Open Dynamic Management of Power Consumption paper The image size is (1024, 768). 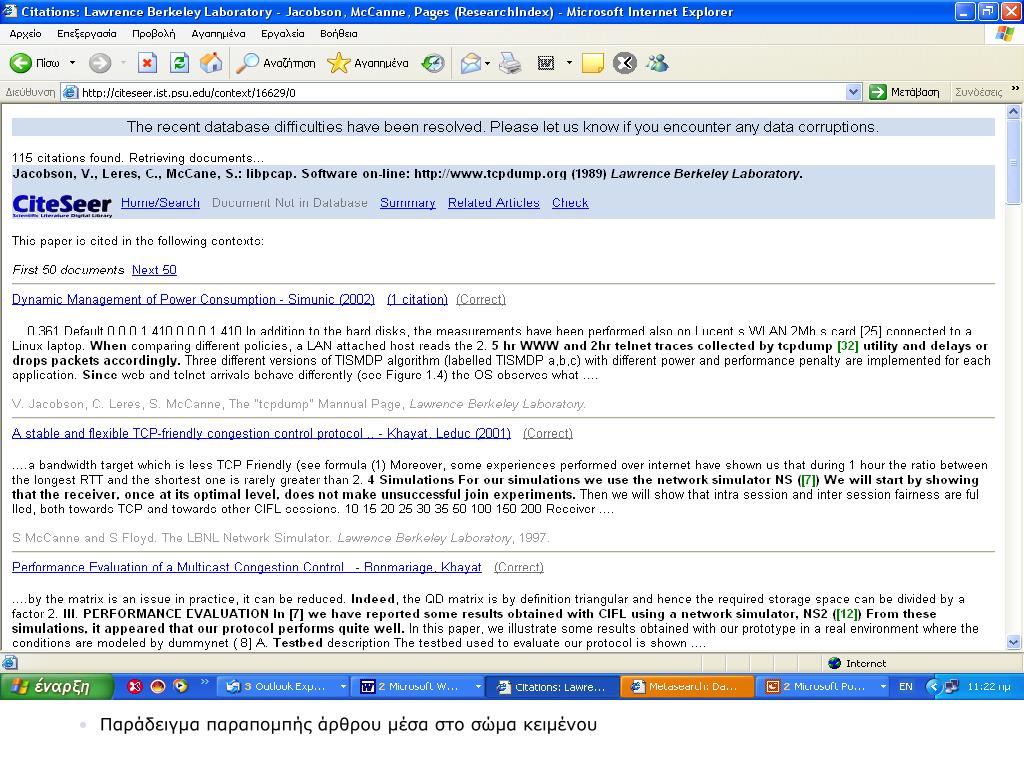pos(193,299)
